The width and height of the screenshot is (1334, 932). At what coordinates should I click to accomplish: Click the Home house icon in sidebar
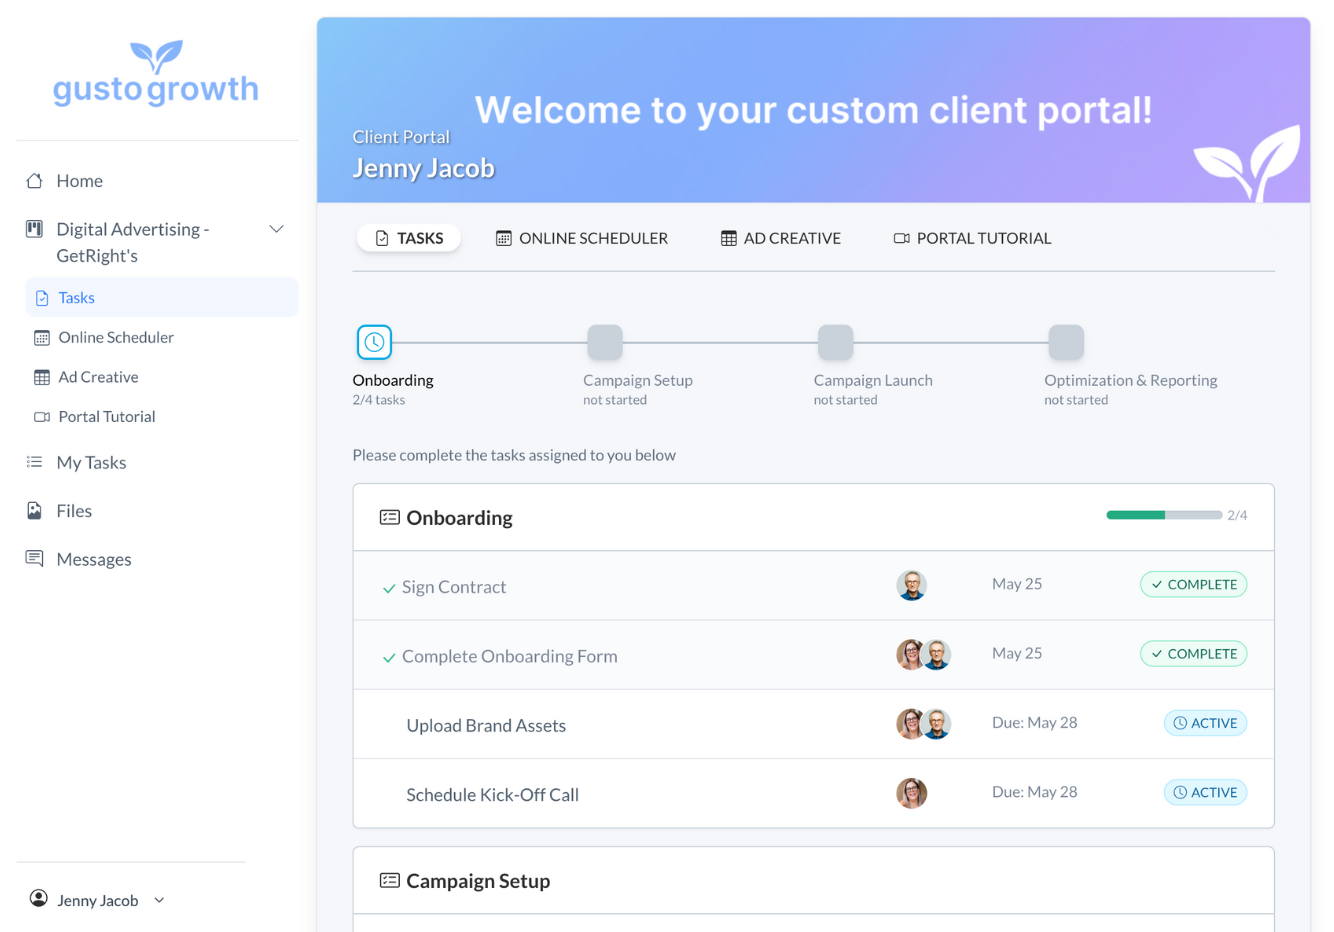click(x=35, y=181)
